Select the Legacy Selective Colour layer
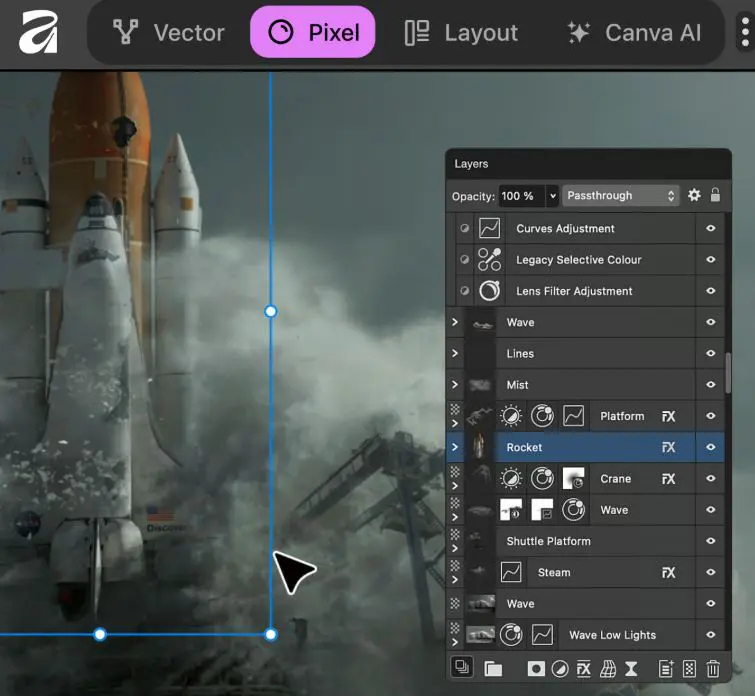Screen dimensions: 755x696 [x=578, y=260]
